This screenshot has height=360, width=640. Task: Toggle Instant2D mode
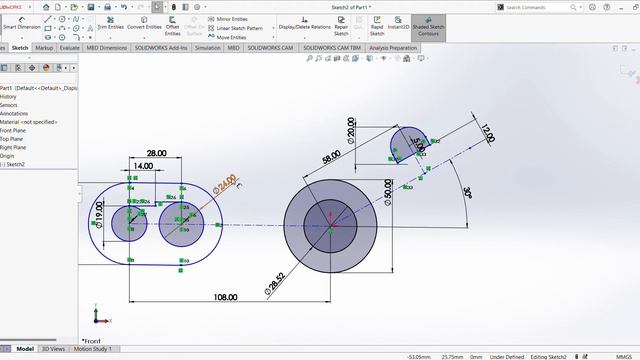pos(398,23)
